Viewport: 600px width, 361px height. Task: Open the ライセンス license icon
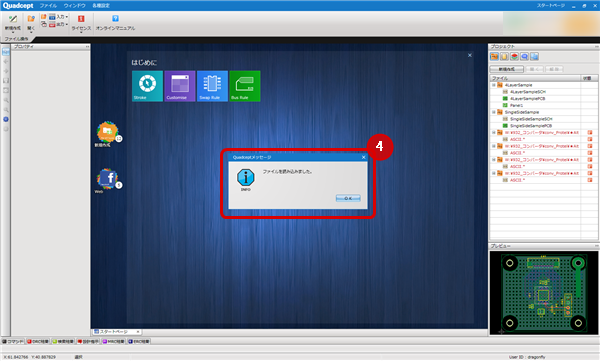pos(81,19)
